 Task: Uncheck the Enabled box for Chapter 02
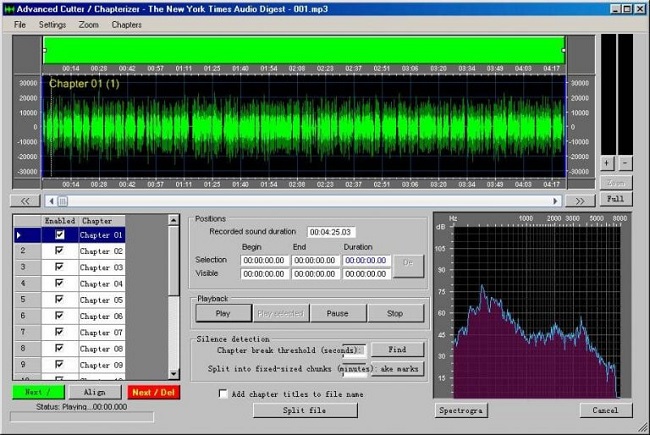coord(59,250)
